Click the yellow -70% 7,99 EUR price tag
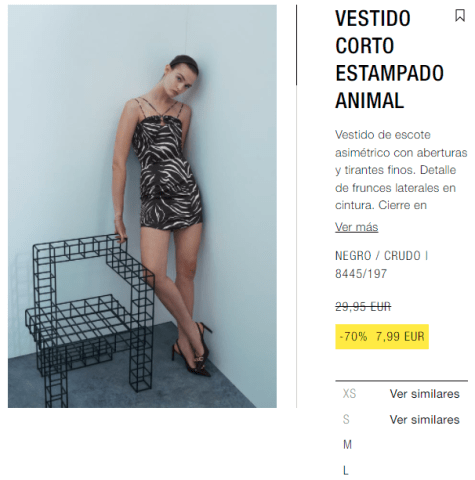Image resolution: width=475 pixels, height=480 pixels. pyautogui.click(x=382, y=337)
